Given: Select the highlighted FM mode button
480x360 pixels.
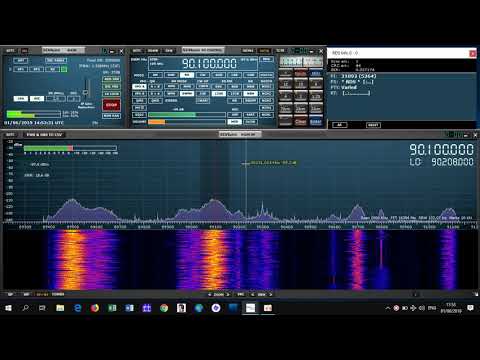Looking at the screenshot, I should click(x=187, y=75).
